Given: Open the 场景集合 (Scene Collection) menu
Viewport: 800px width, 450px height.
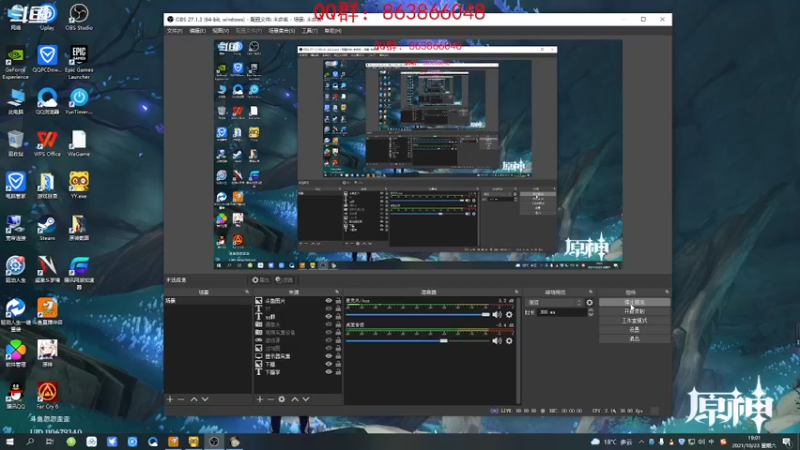Looking at the screenshot, I should click(282, 31).
